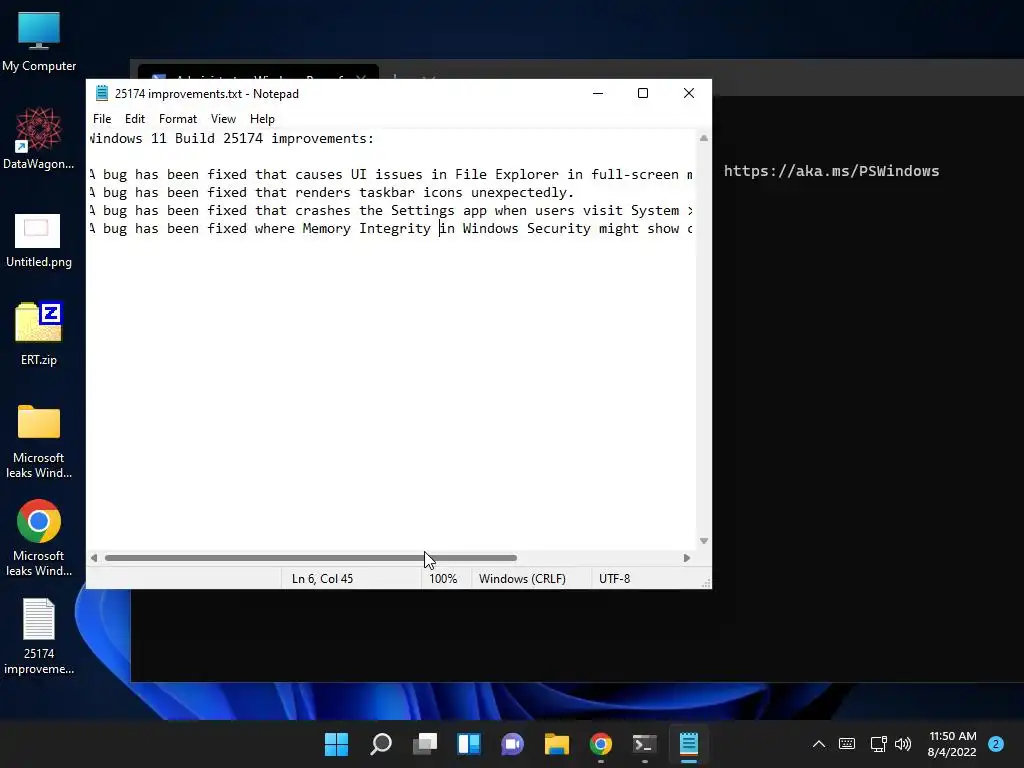
Task: Click Notepad scroll right arrow
Action: tap(686, 558)
